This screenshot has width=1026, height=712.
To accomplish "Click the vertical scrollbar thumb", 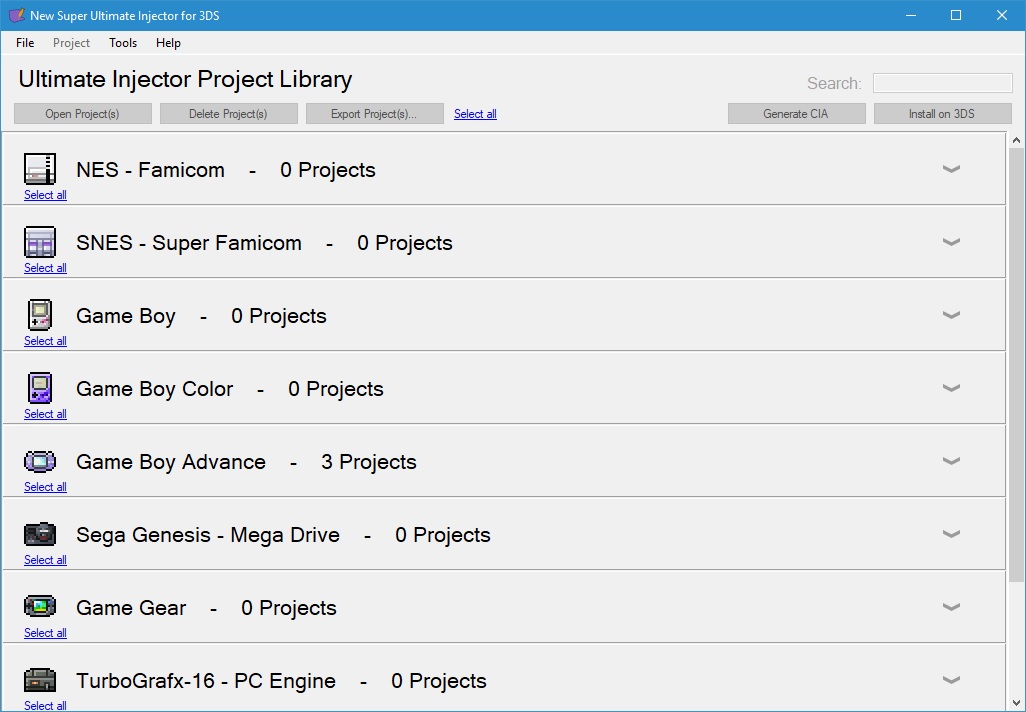I will 1016,364.
